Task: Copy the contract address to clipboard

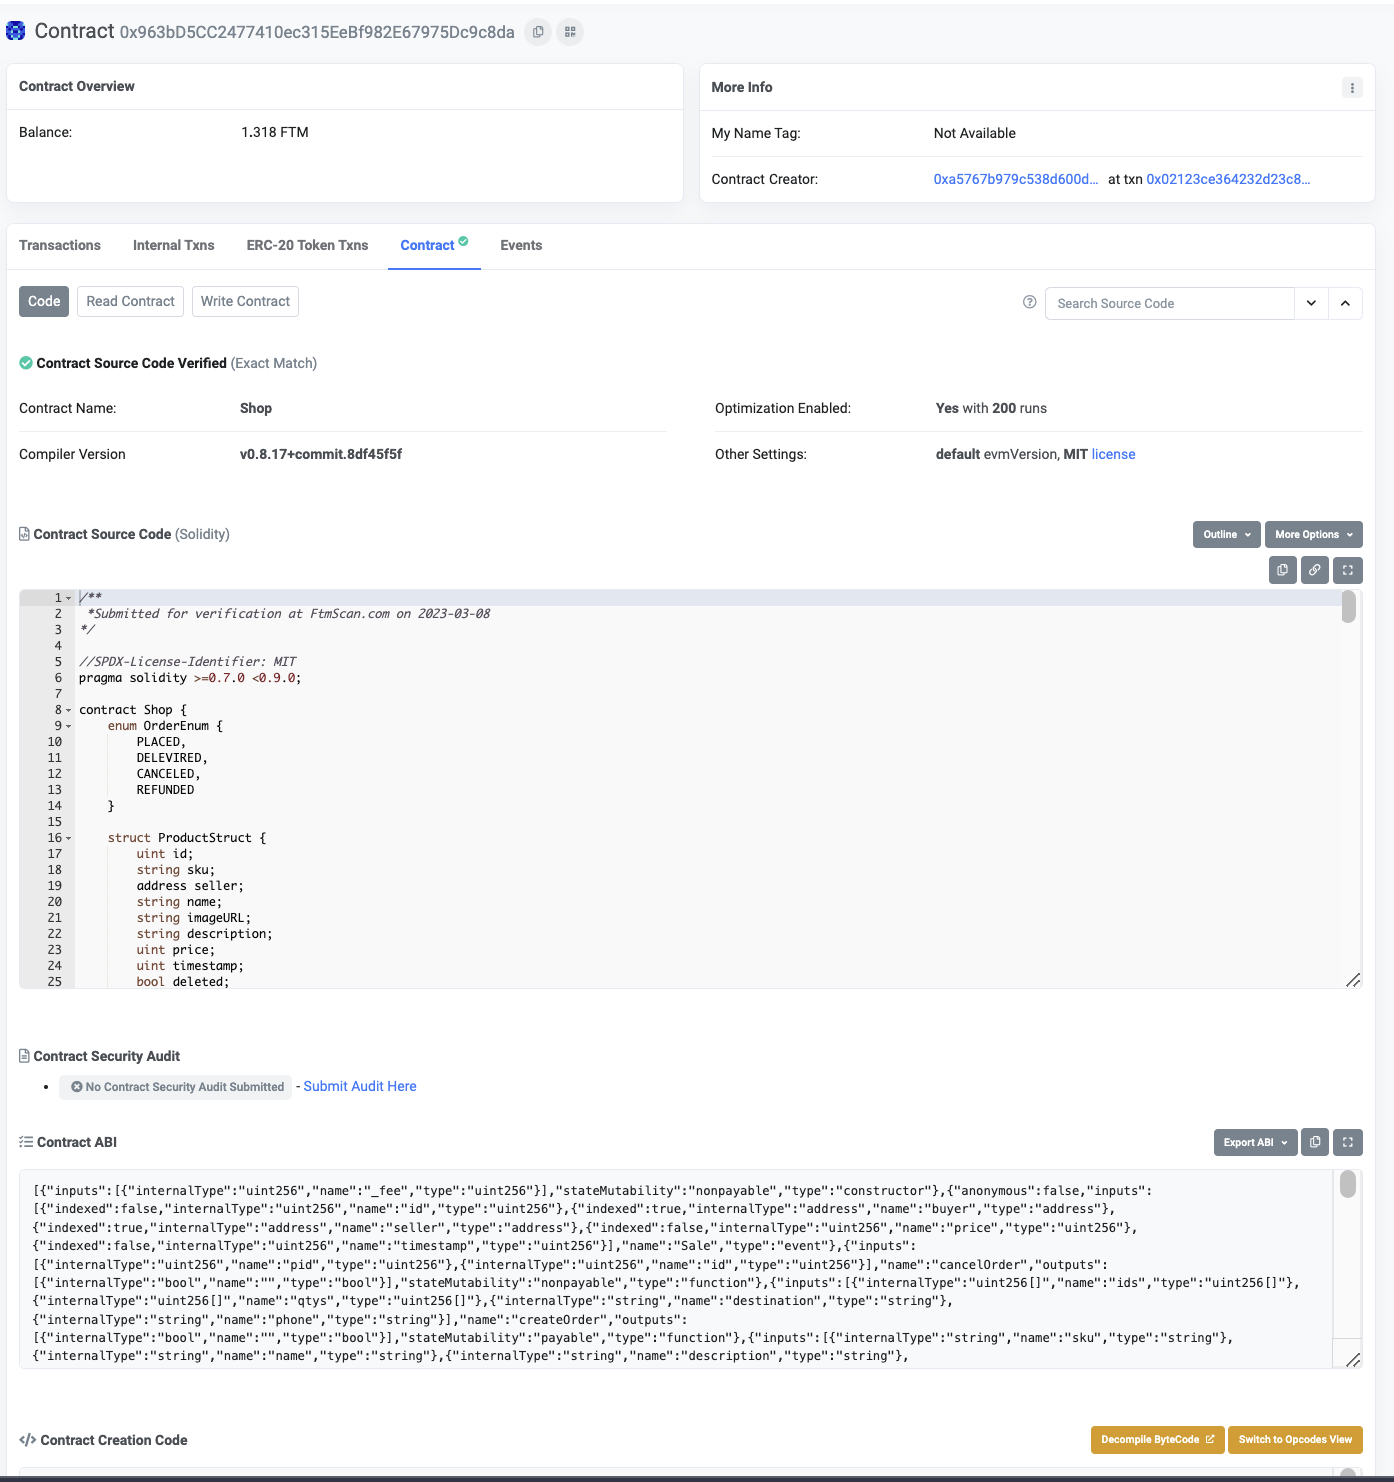Action: (538, 32)
